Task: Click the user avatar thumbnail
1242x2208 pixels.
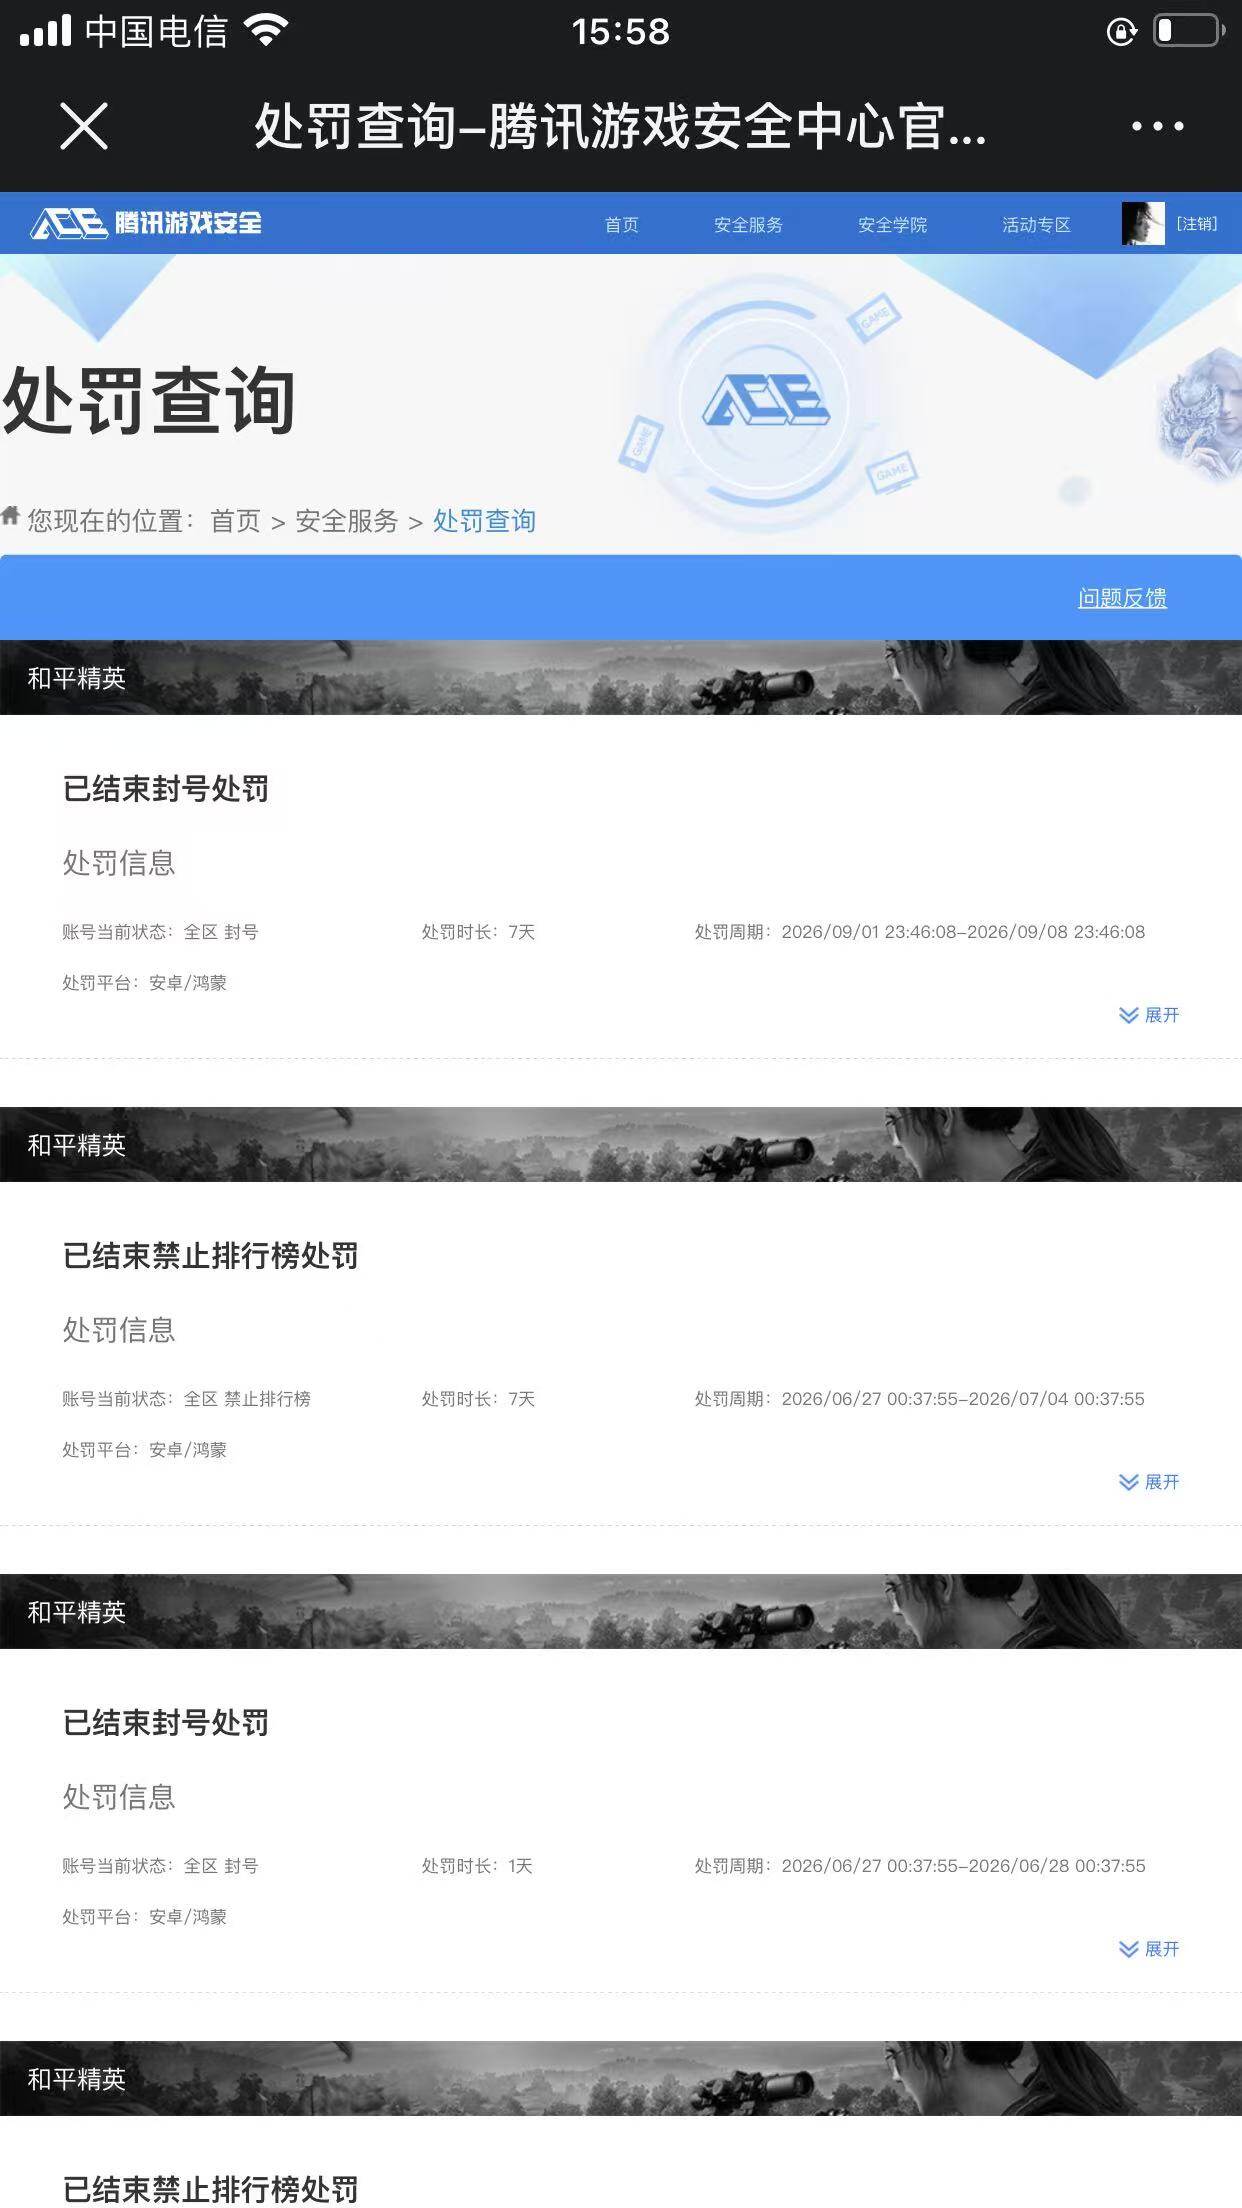Action: pos(1143,223)
